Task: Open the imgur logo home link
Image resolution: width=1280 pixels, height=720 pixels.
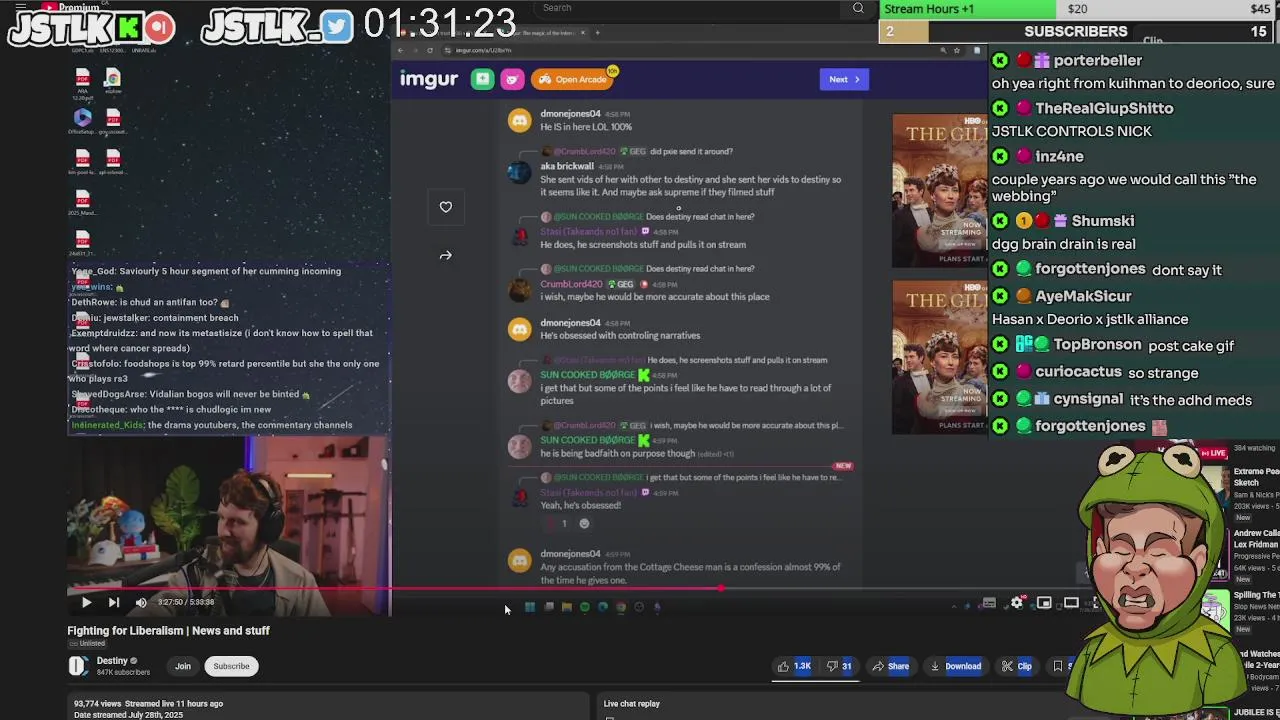Action: 429,79
